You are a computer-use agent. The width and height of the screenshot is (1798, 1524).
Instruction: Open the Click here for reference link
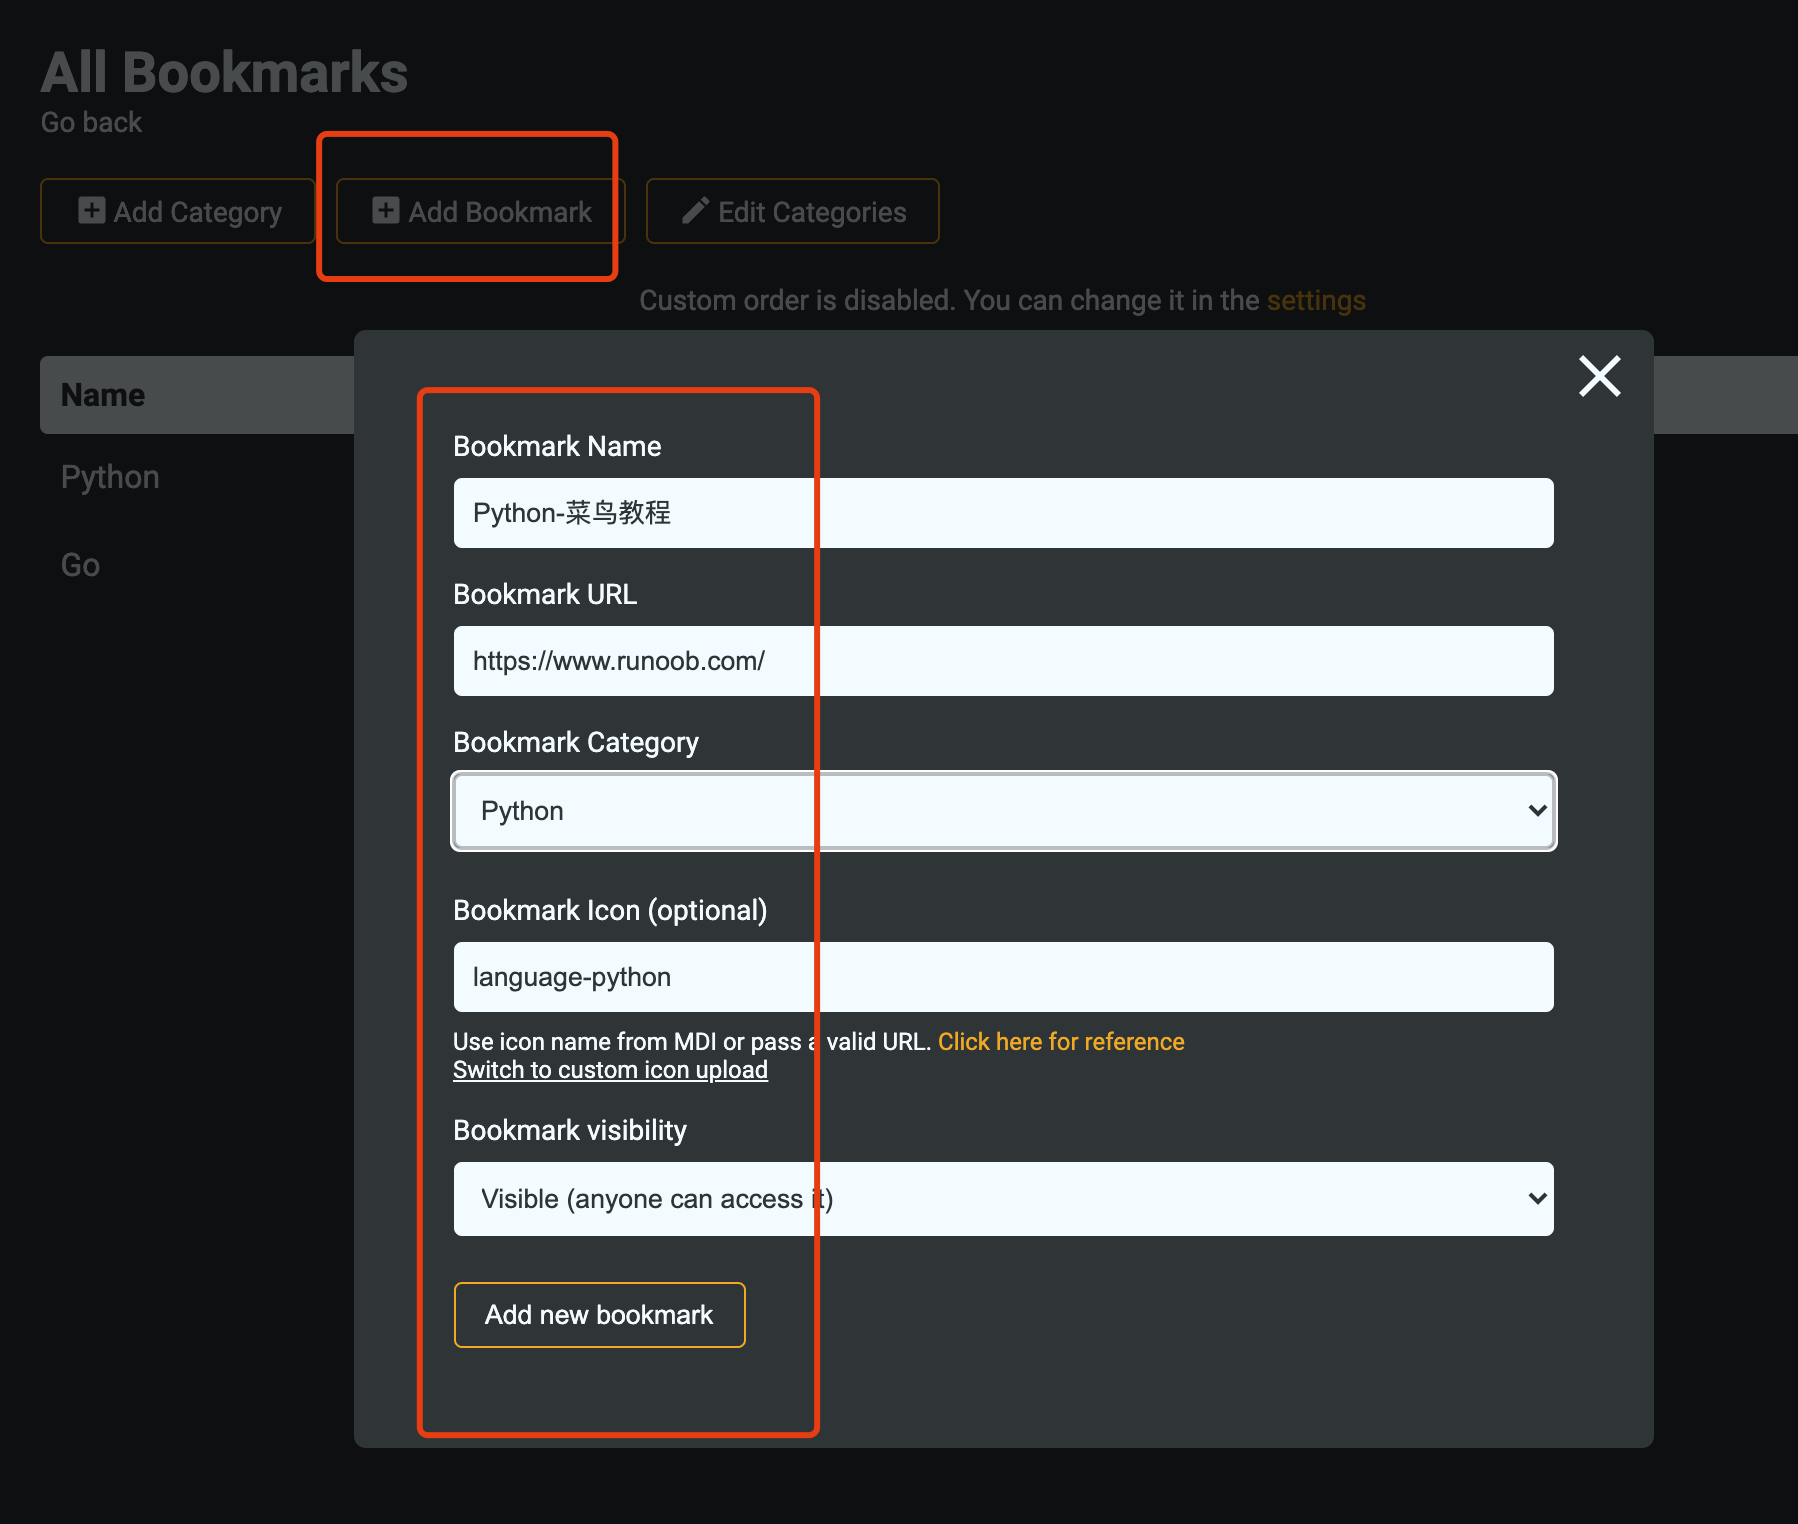click(1060, 1042)
